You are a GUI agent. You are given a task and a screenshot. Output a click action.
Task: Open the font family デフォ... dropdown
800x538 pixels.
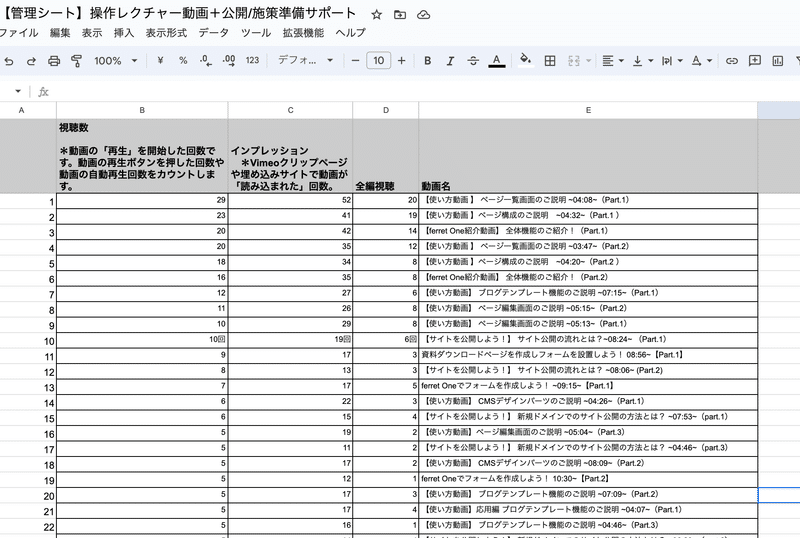pyautogui.click(x=306, y=60)
